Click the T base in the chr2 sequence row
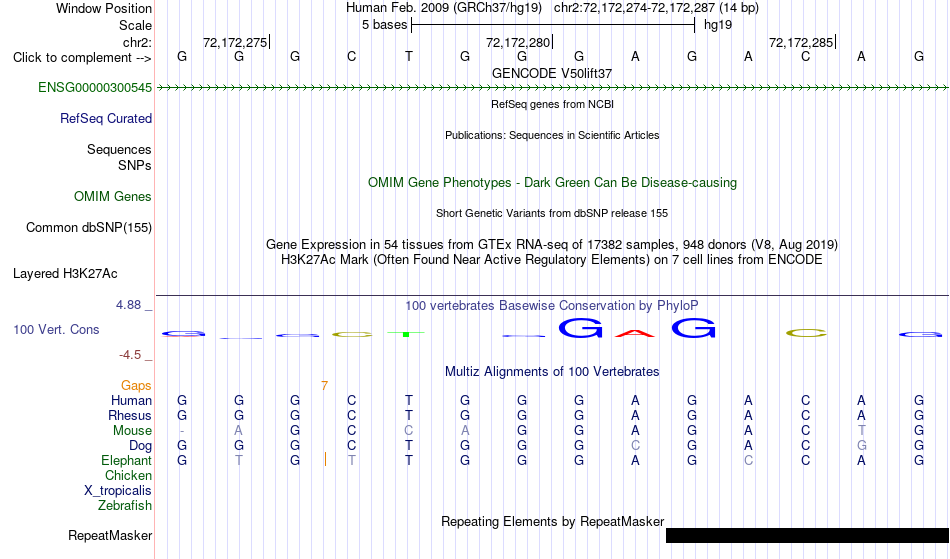 click(x=409, y=56)
